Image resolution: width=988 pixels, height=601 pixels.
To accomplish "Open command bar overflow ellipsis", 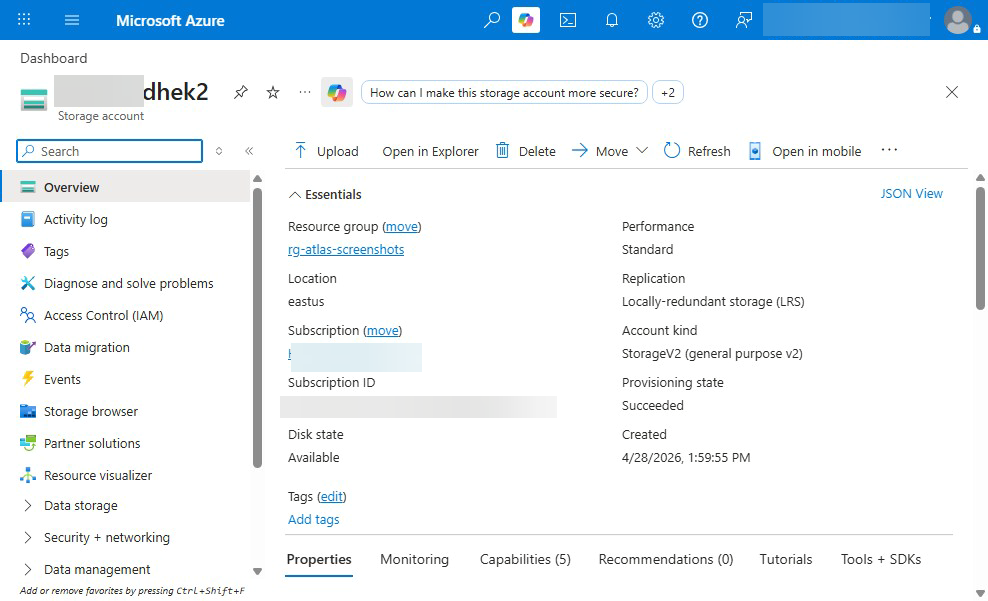I will tap(889, 150).
